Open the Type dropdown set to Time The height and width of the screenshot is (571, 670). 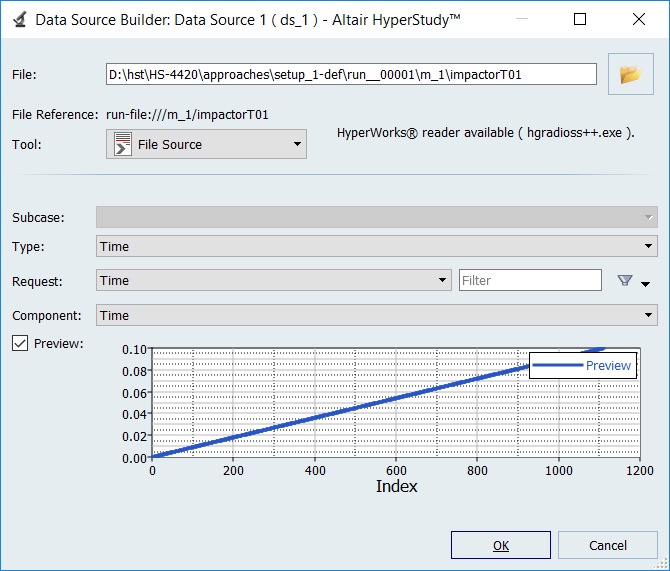(x=376, y=246)
